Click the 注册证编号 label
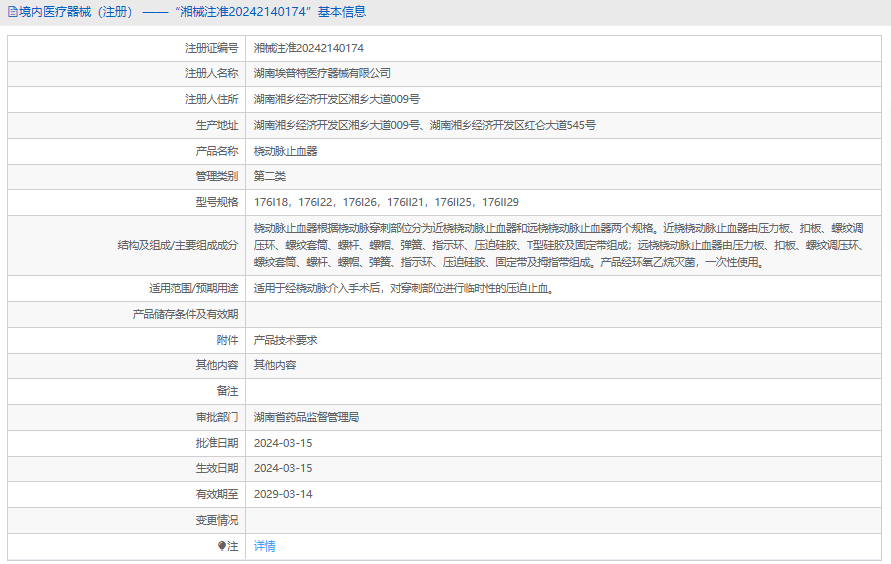This screenshot has width=891, height=564. coord(211,48)
